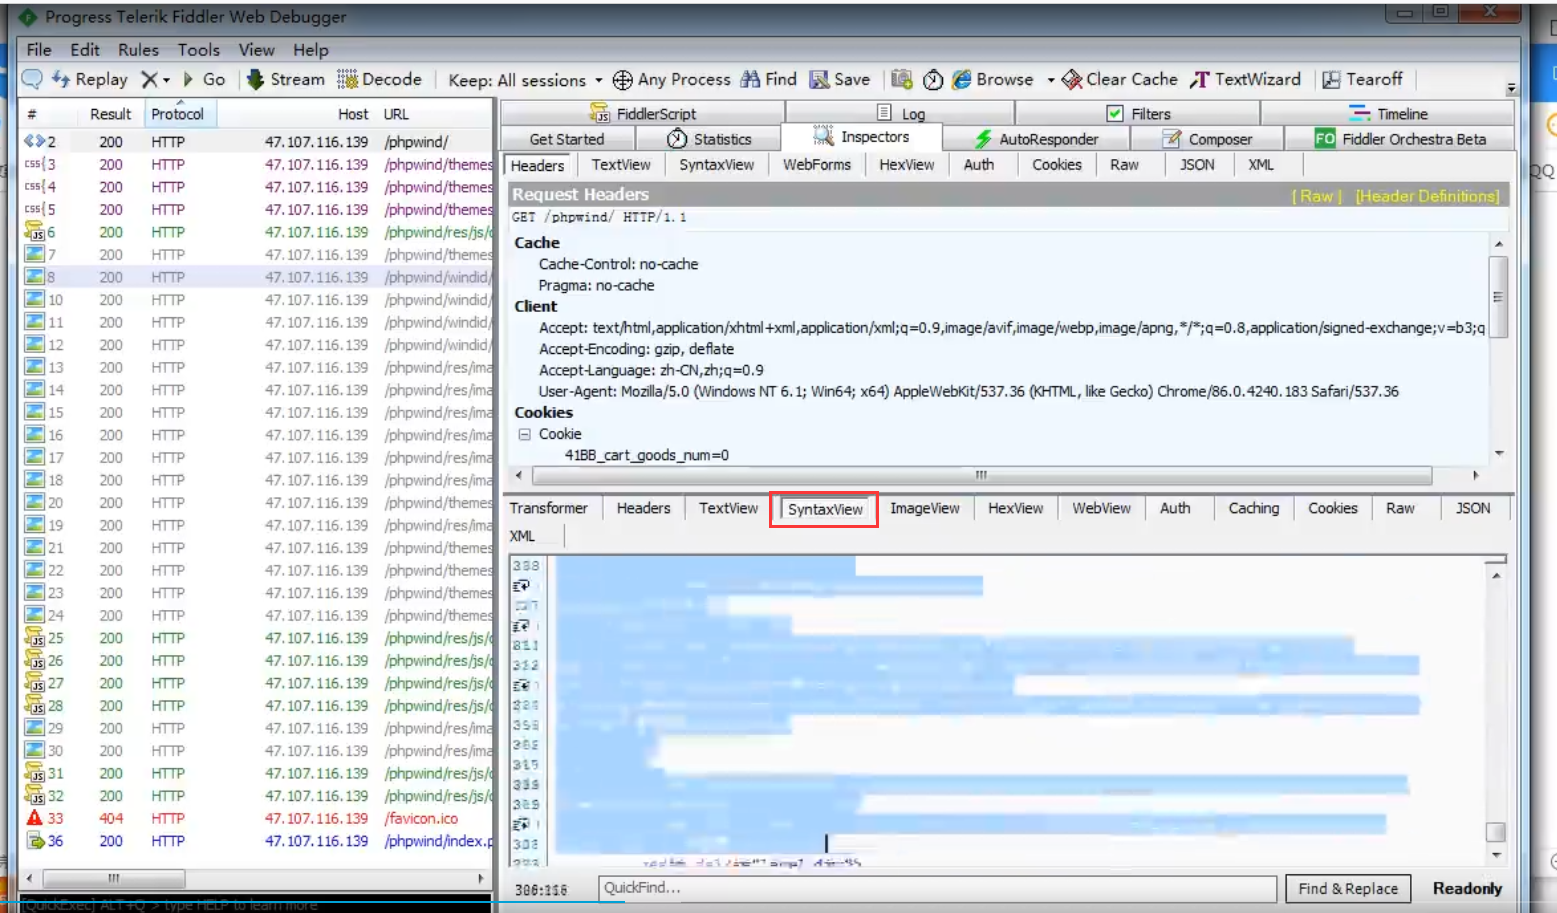Click the QuickFind input field
1557x913 pixels.
click(937, 888)
